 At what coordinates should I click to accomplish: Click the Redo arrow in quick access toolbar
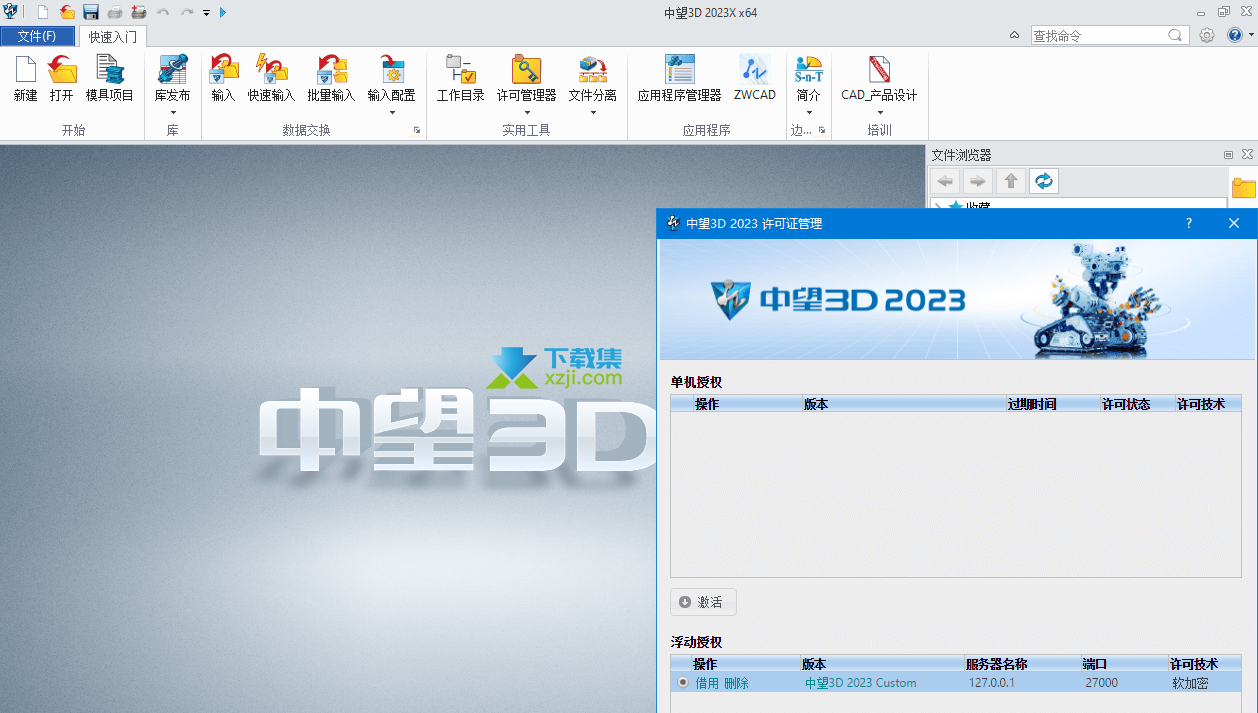pos(187,12)
